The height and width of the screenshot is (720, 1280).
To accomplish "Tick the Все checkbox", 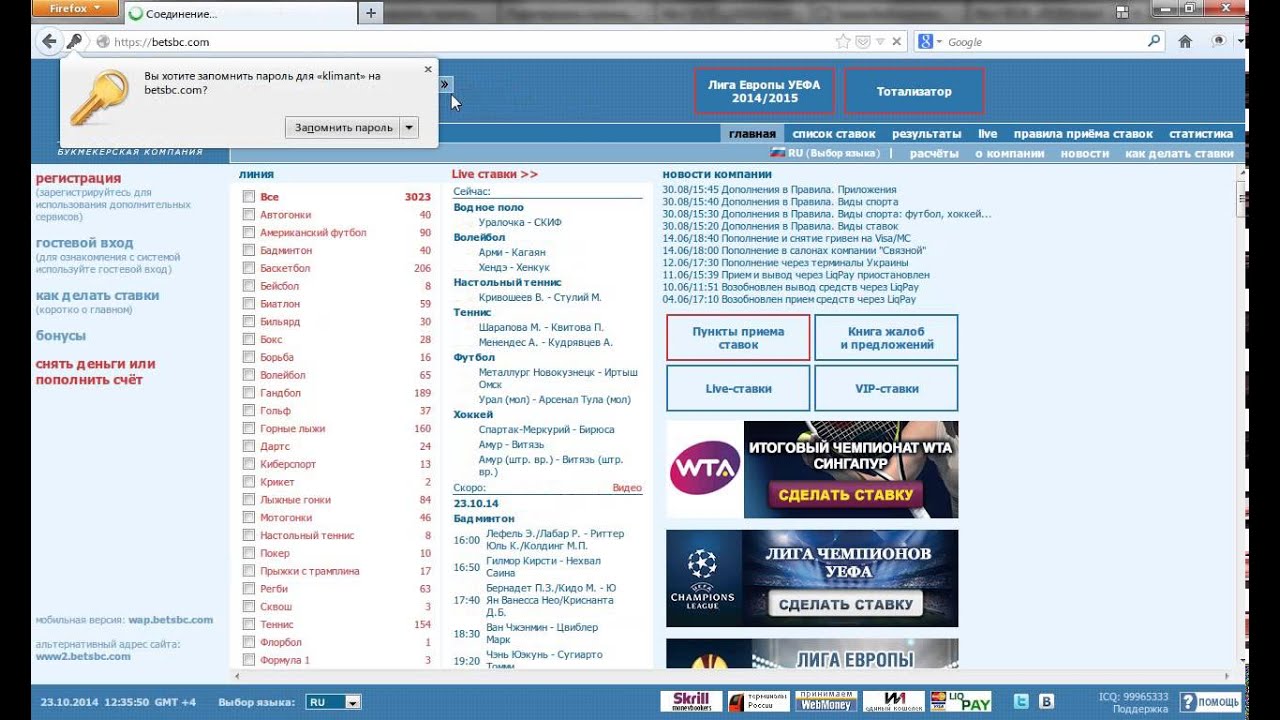I will [x=249, y=197].
